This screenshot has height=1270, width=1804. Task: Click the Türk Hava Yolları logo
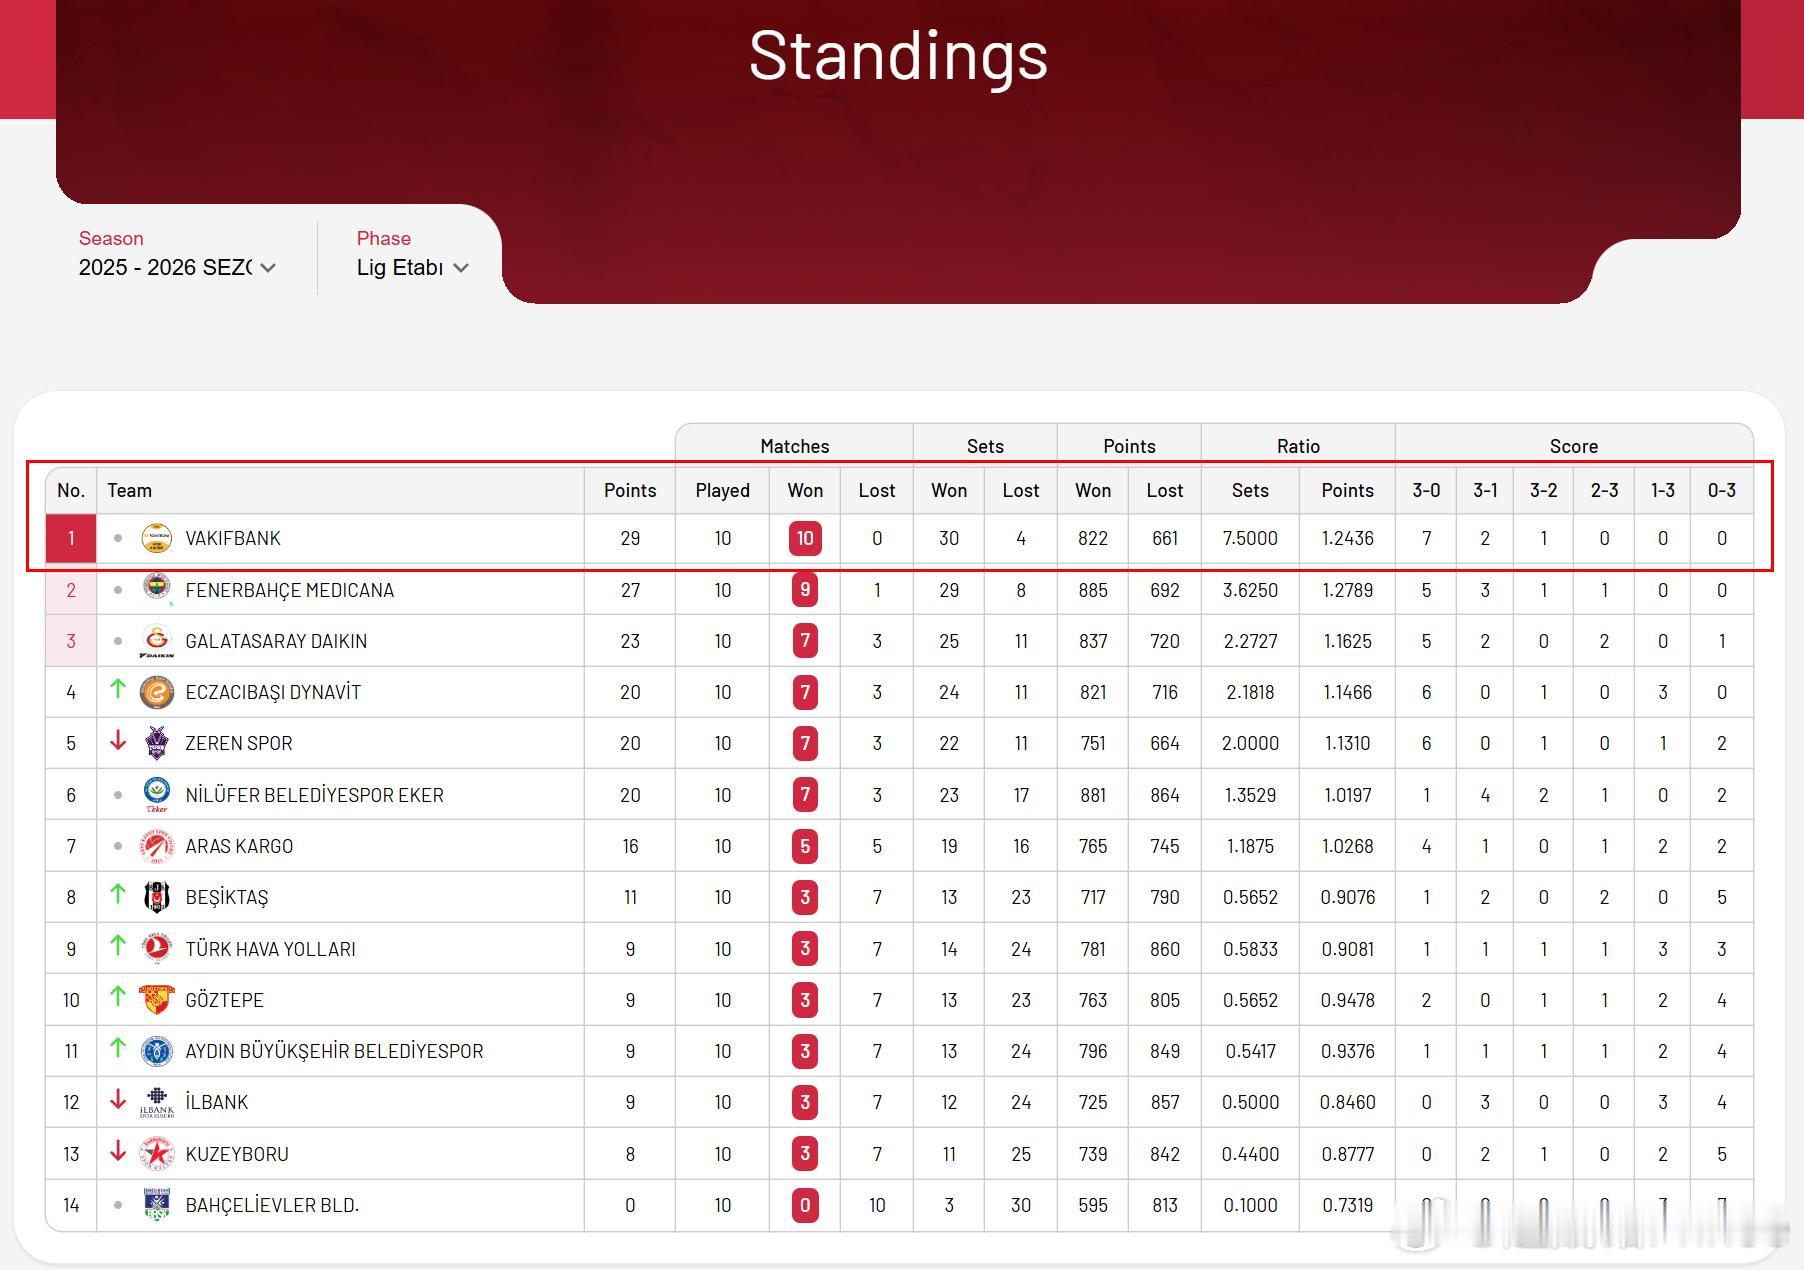(x=157, y=948)
